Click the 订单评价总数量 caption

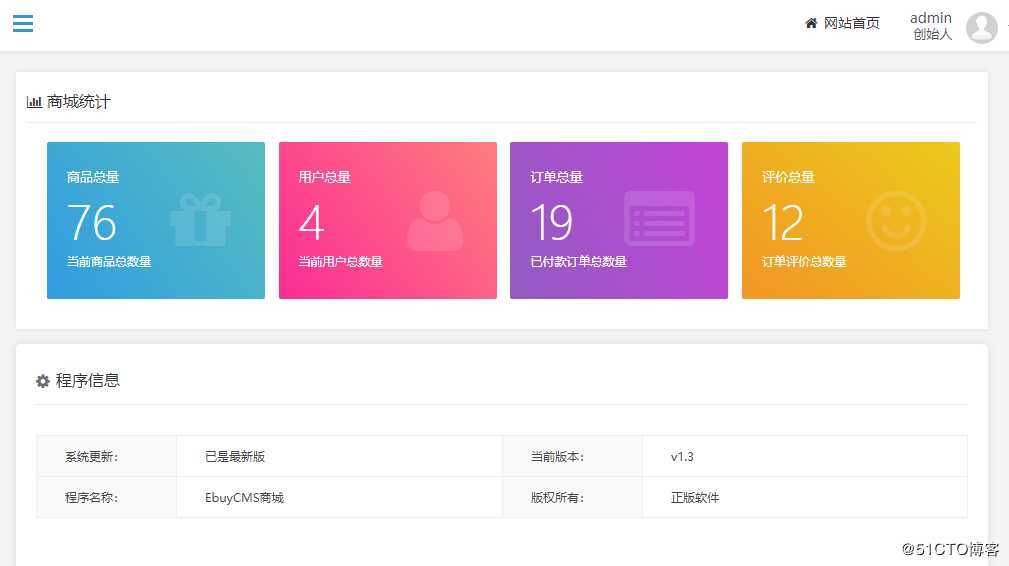point(804,262)
